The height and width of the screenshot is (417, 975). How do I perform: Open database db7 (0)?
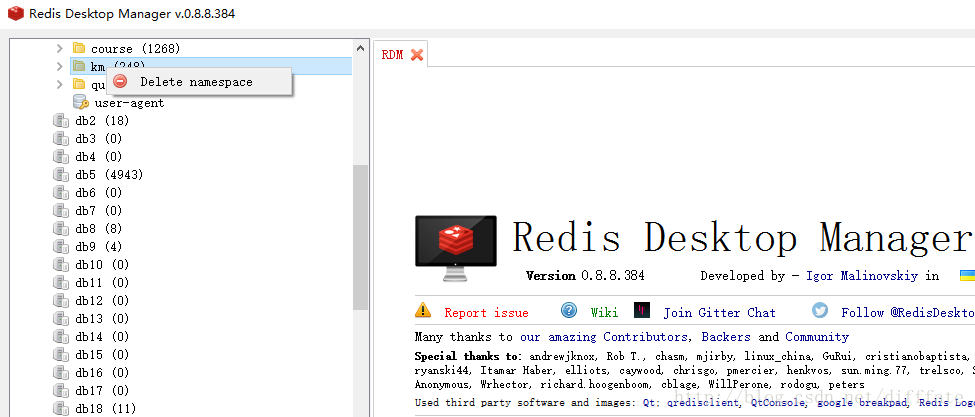click(98, 211)
